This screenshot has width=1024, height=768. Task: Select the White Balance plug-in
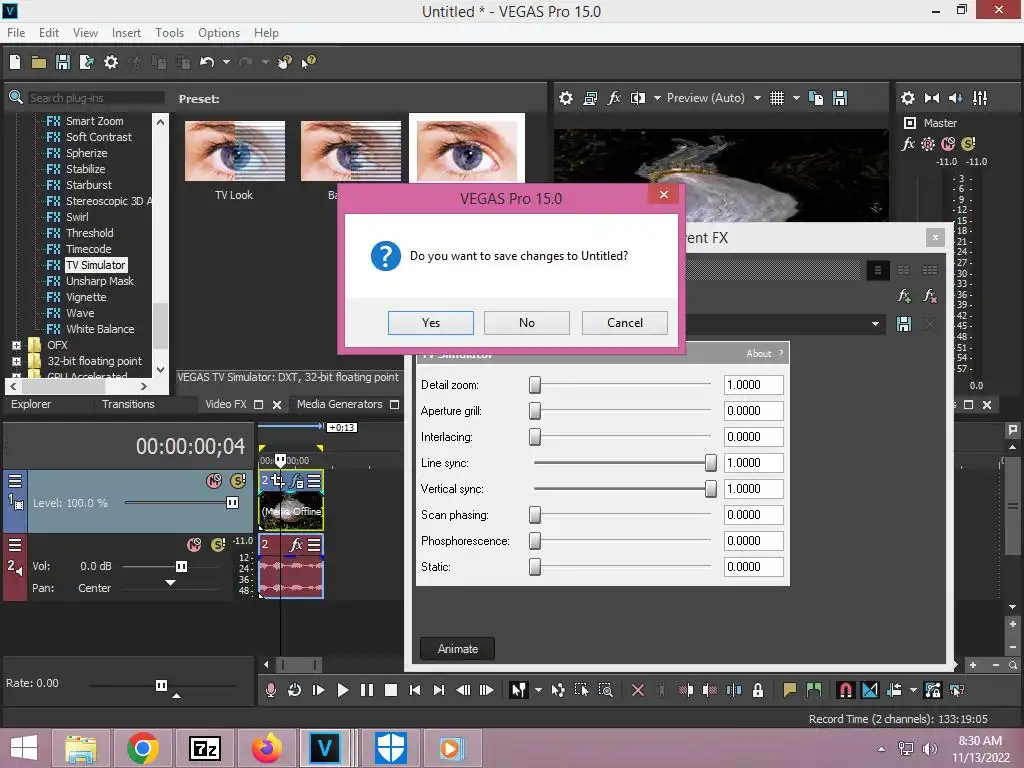(99, 329)
